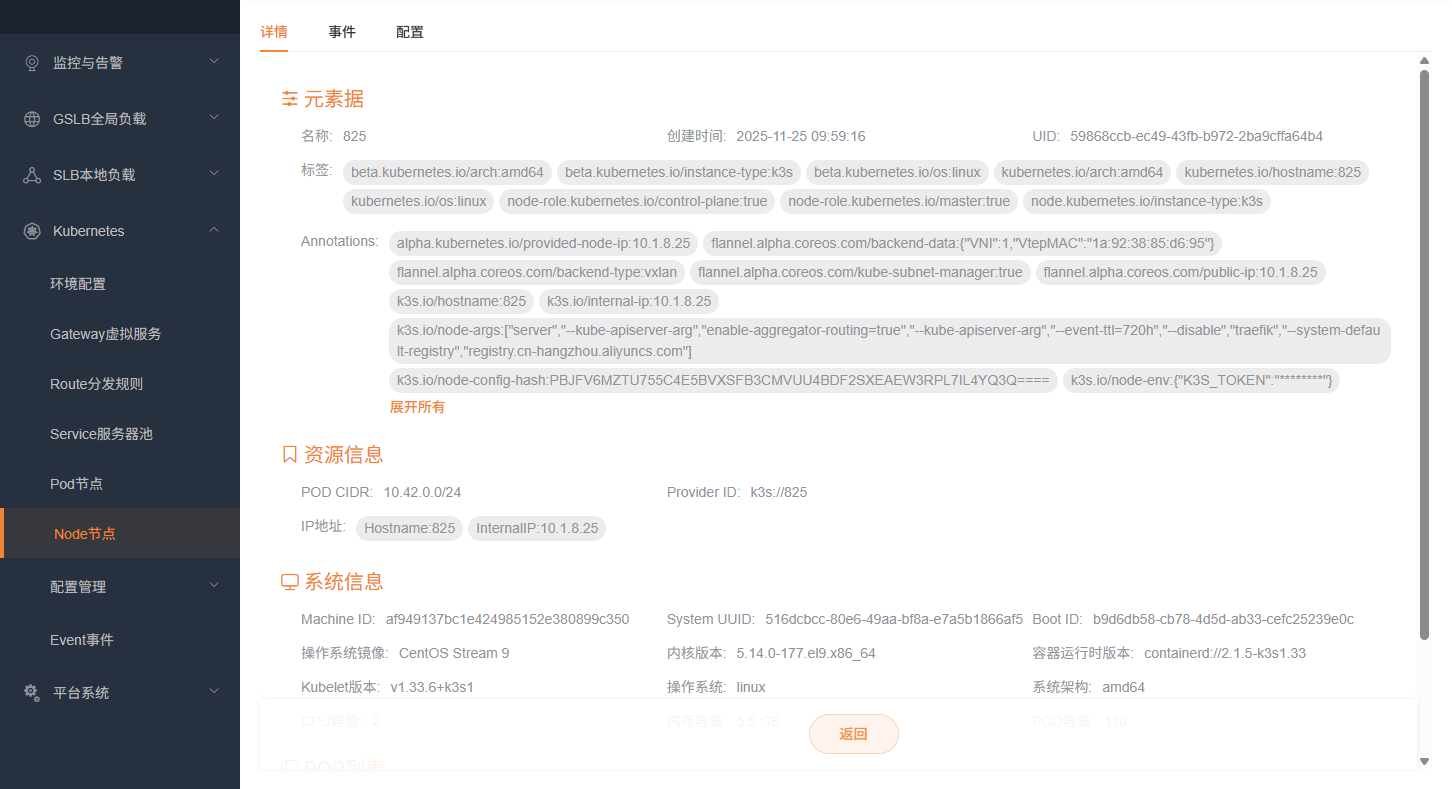
Task: Expand the 配置管理 submenu chevron
Action: 214,586
